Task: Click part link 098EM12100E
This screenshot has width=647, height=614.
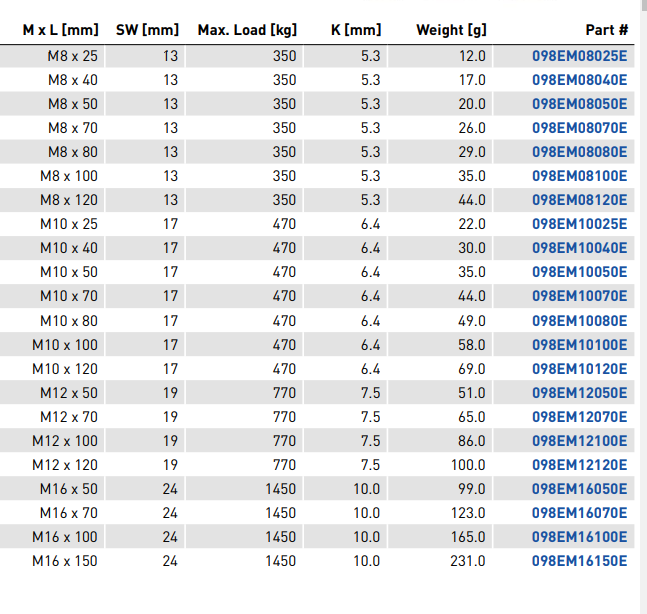Action: [579, 441]
